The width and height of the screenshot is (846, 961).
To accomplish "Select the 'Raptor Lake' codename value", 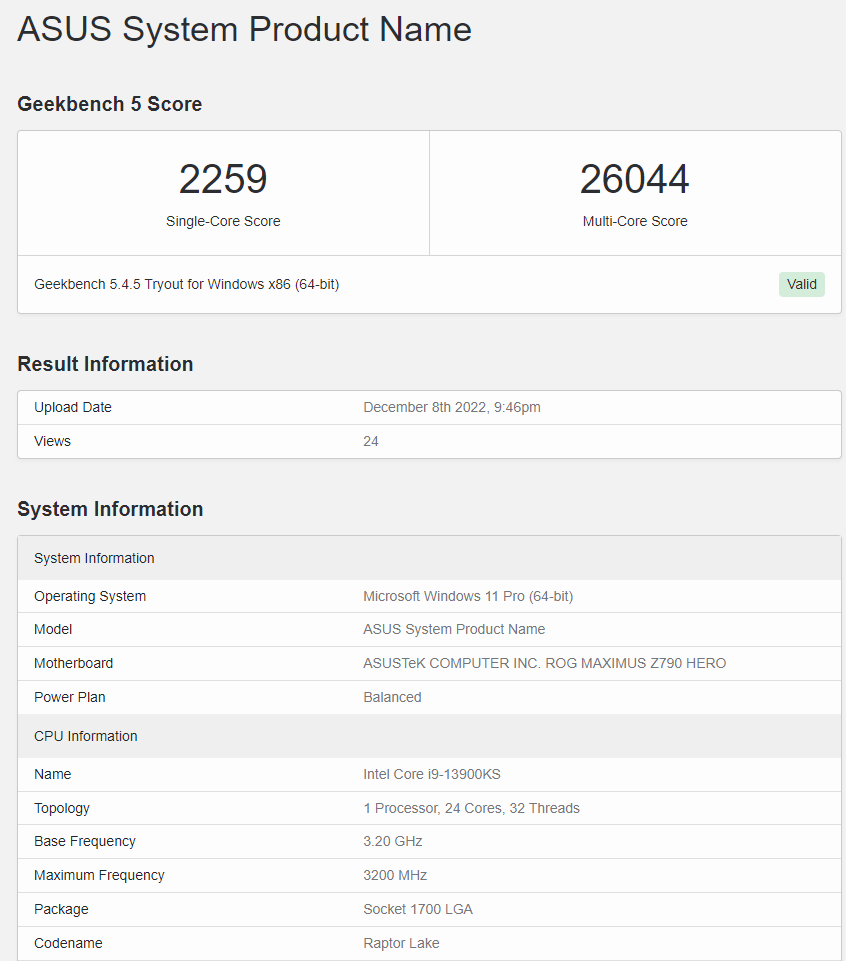I will coord(402,943).
